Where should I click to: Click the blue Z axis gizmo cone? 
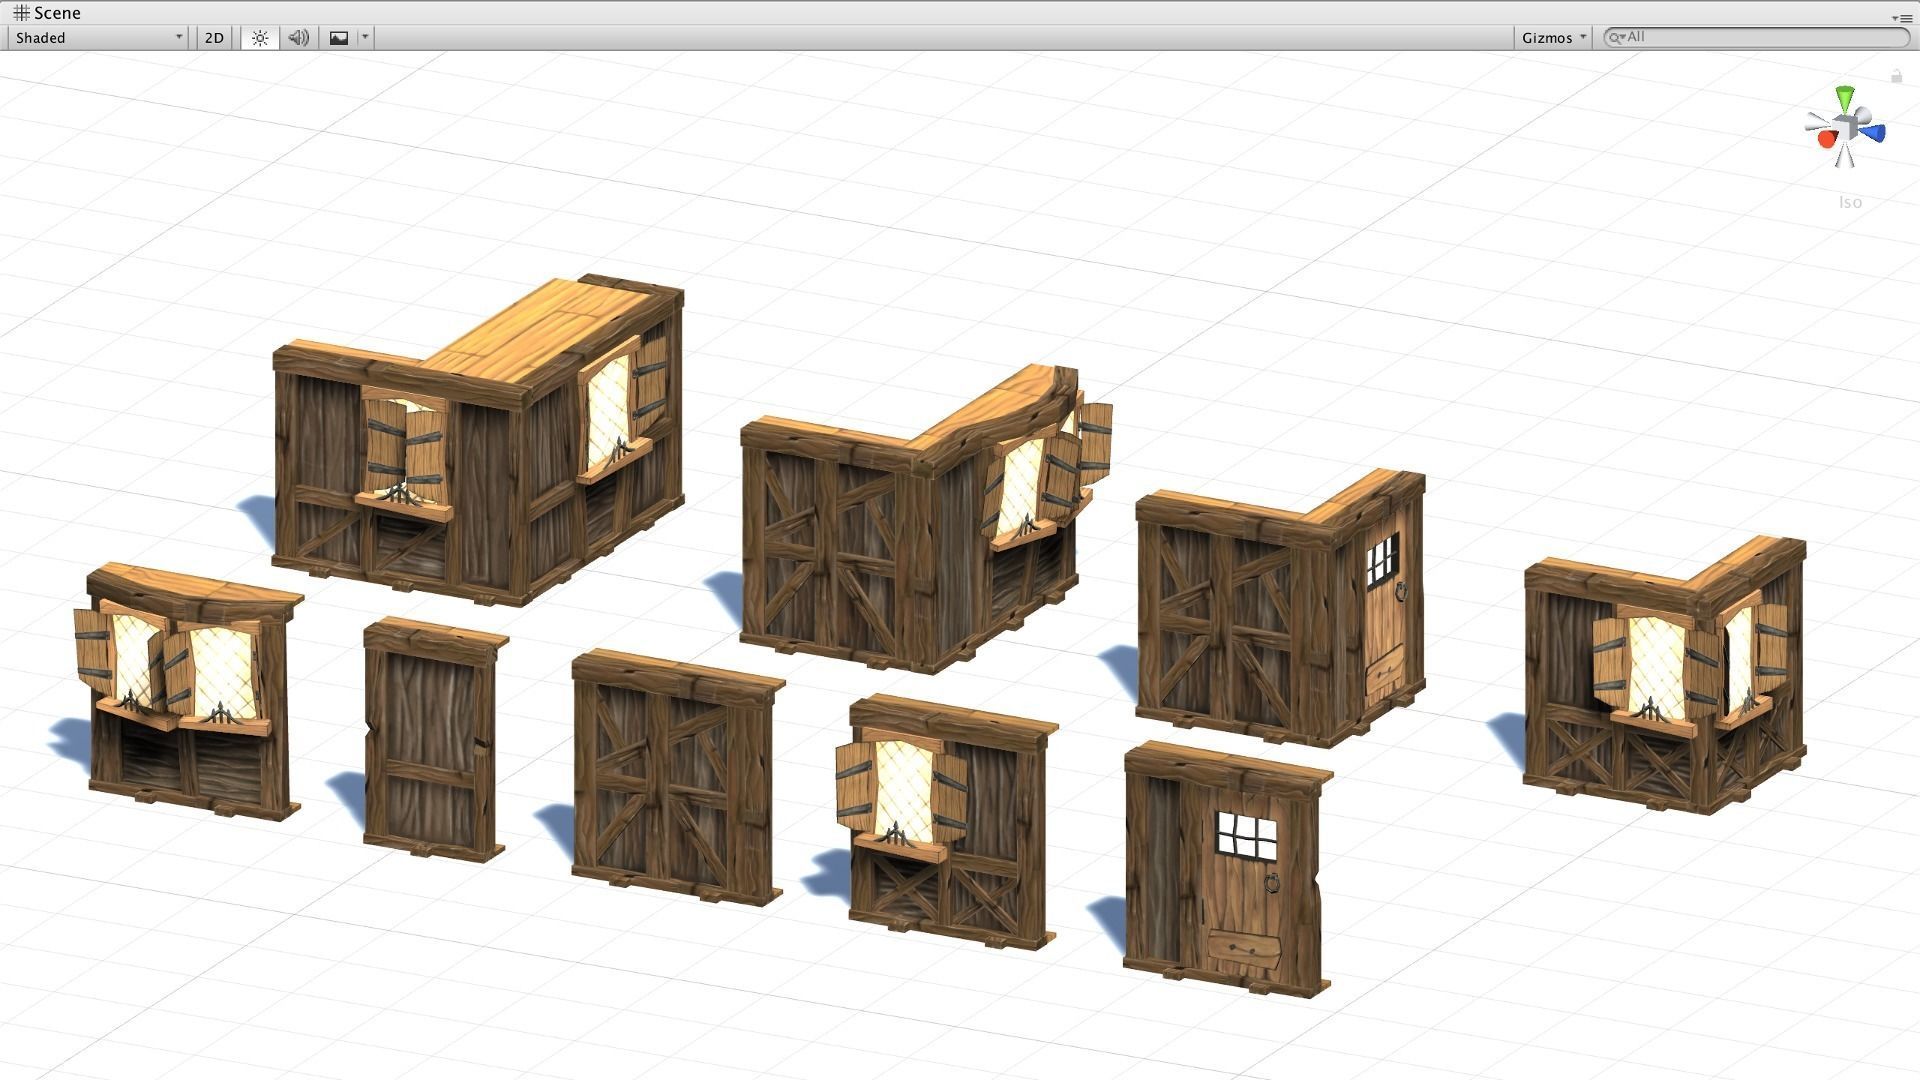(x=1874, y=132)
